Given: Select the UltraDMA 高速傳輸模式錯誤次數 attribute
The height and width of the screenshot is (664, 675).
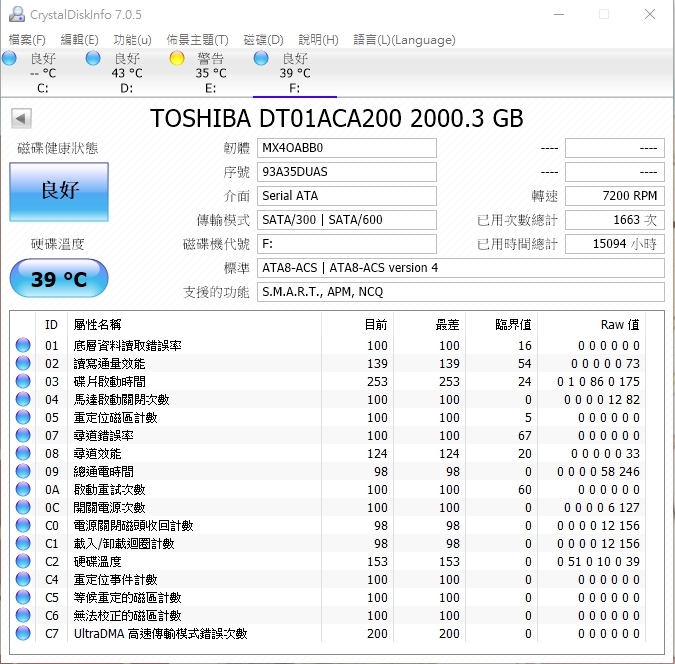Looking at the screenshot, I should point(161,633).
